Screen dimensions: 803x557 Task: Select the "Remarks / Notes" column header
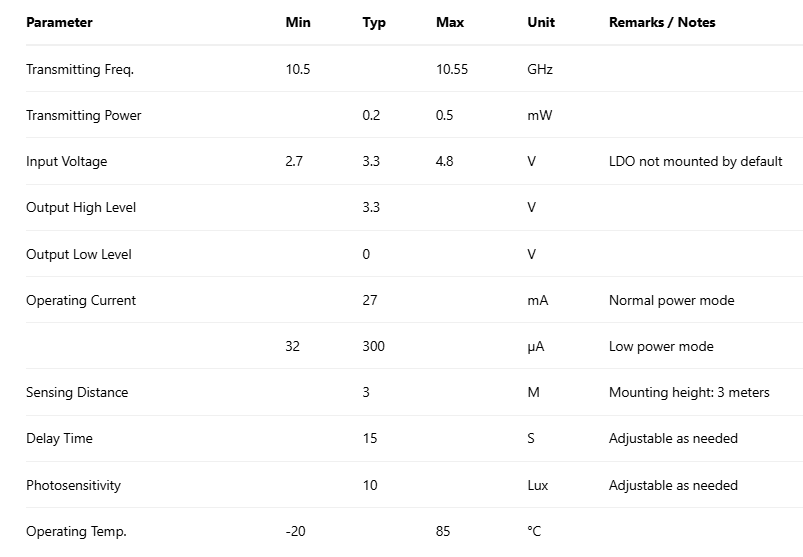[662, 22]
